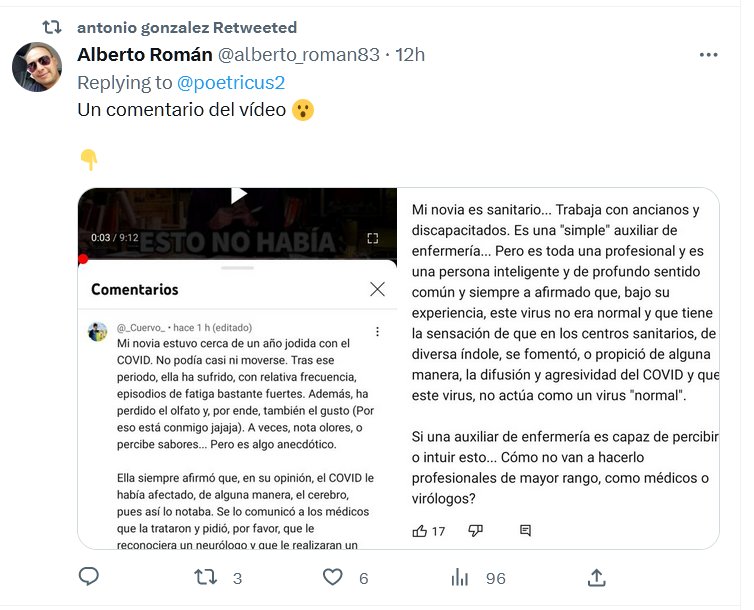
Task: Open options menu for @_Cuervo_ comment
Action: pyautogui.click(x=377, y=331)
